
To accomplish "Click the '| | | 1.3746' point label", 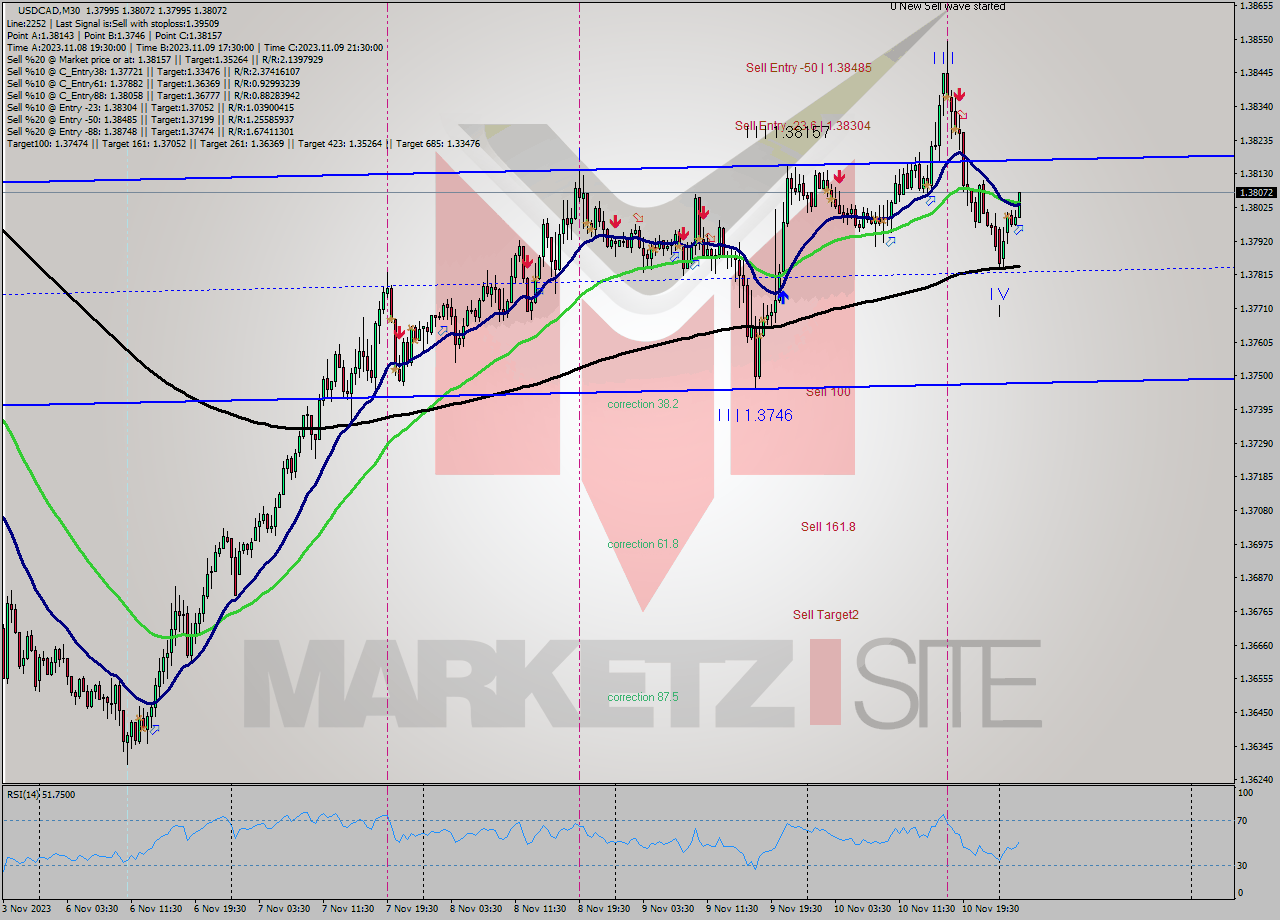I will 755,415.
